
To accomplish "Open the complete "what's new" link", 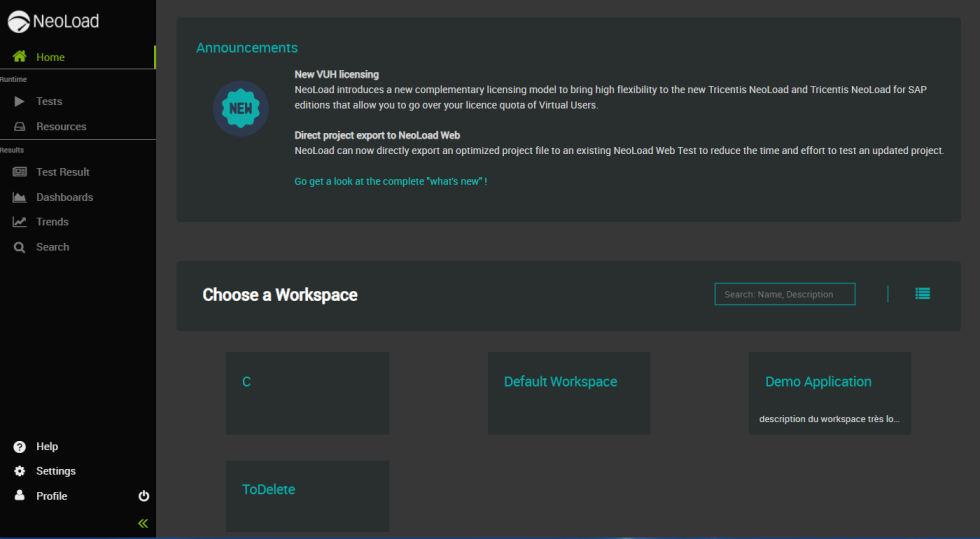I will (390, 181).
